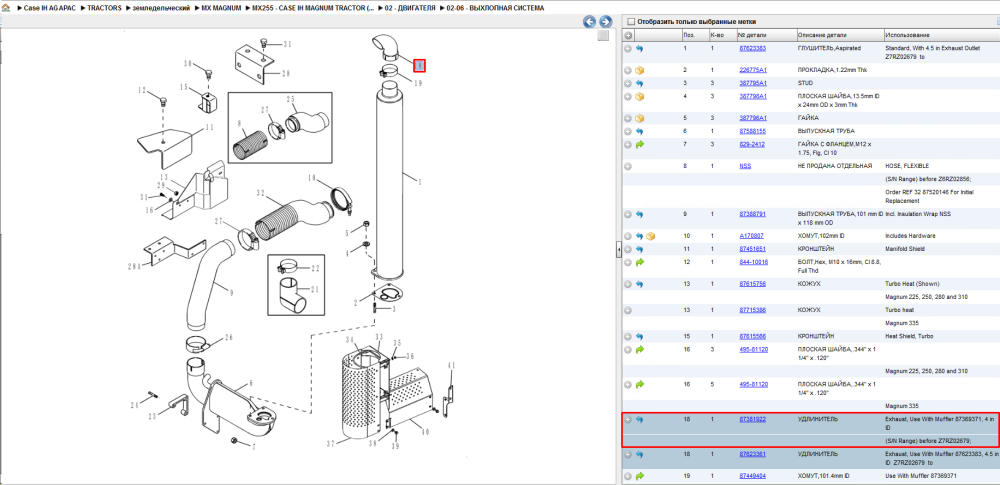Sort by '№ детали' column header
The height and width of the screenshot is (485, 1000).
pyautogui.click(x=766, y=35)
